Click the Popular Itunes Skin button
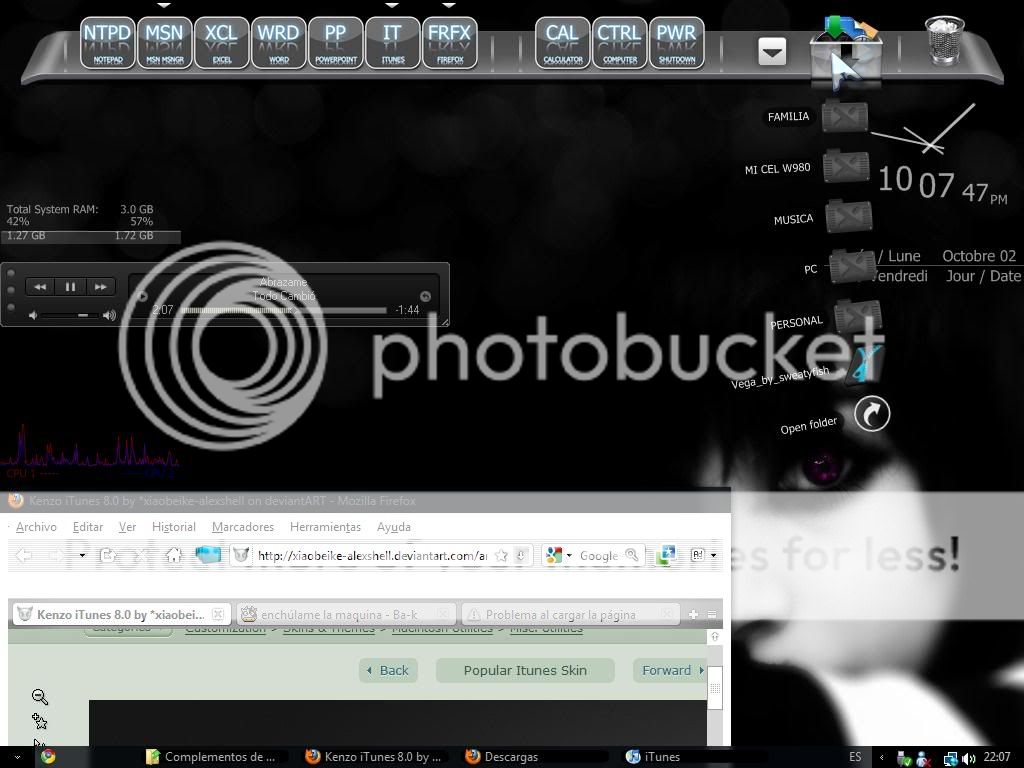Viewport: 1024px width, 768px height. pyautogui.click(x=525, y=671)
